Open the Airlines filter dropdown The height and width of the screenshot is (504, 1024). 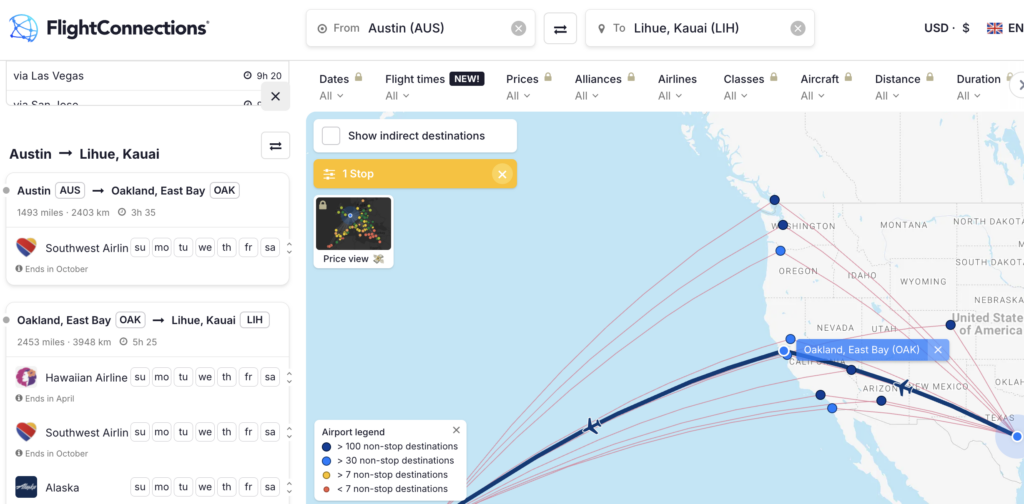[x=677, y=87]
